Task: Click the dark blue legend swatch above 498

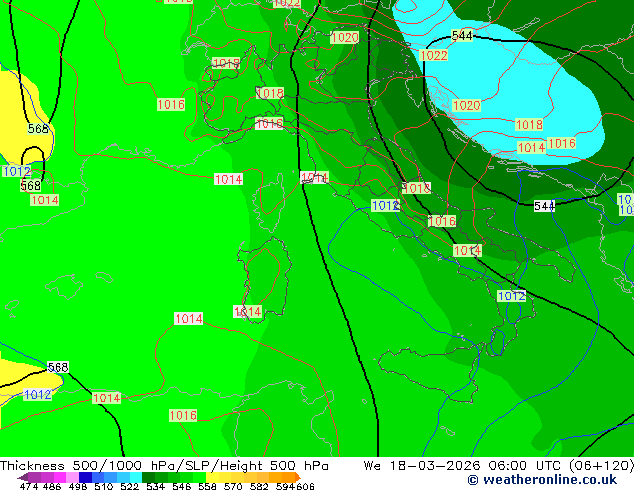Action: 85,477
